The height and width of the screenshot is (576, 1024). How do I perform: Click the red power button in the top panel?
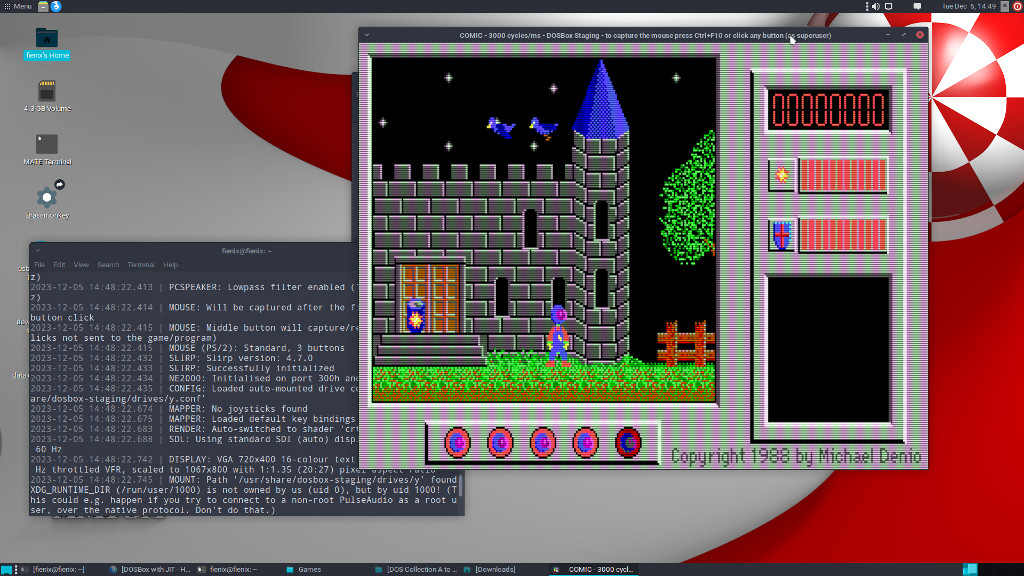(1017, 7)
